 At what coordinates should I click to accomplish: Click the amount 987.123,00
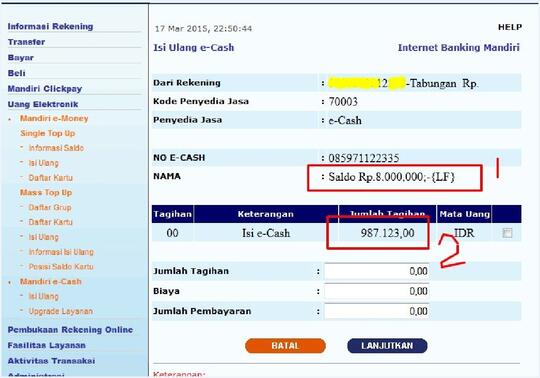[387, 233]
